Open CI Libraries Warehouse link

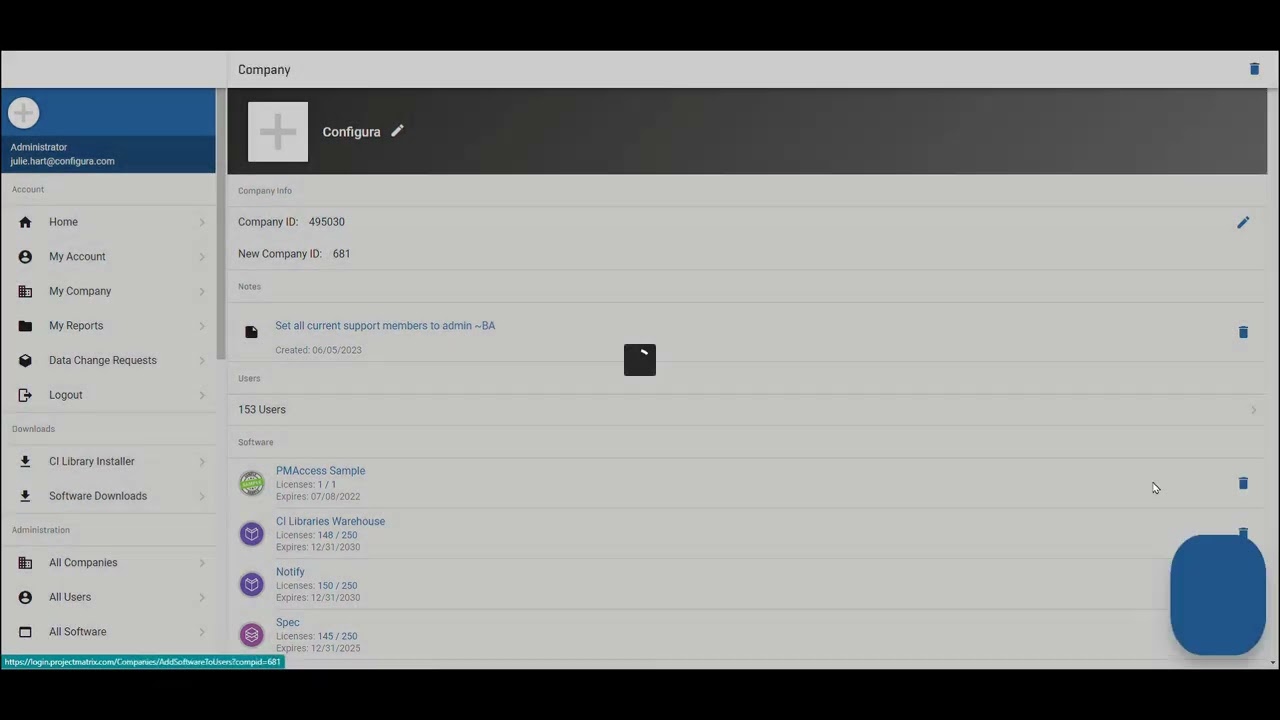330,521
